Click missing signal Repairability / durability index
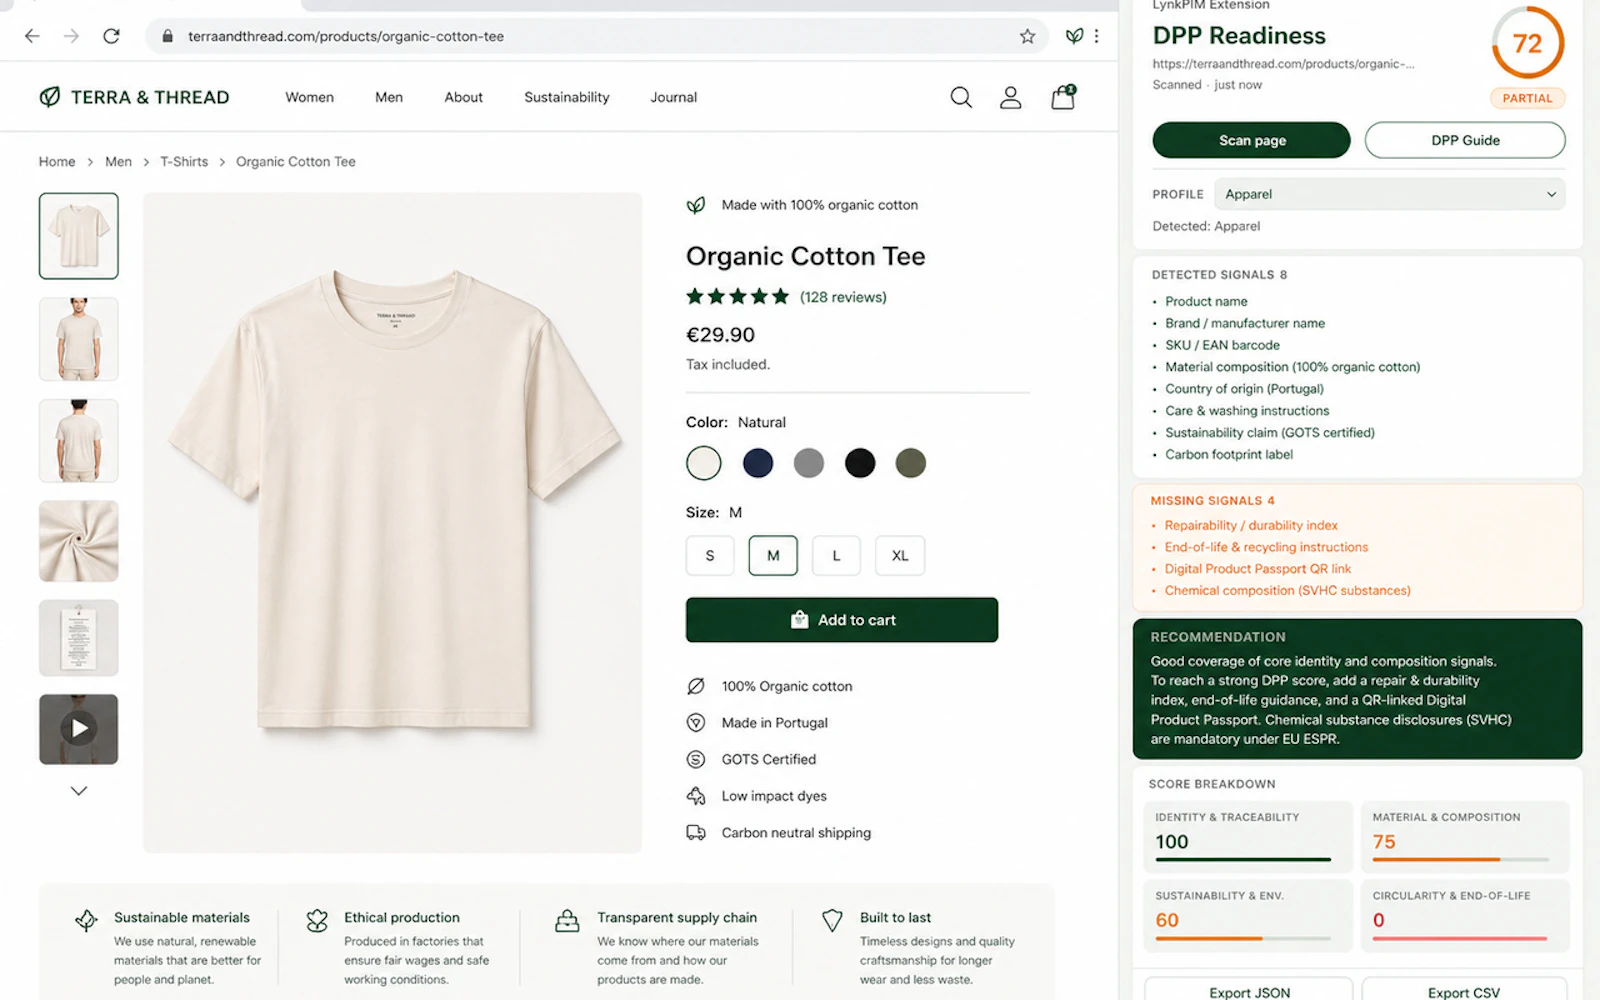Image resolution: width=1600 pixels, height=1000 pixels. 1251,525
